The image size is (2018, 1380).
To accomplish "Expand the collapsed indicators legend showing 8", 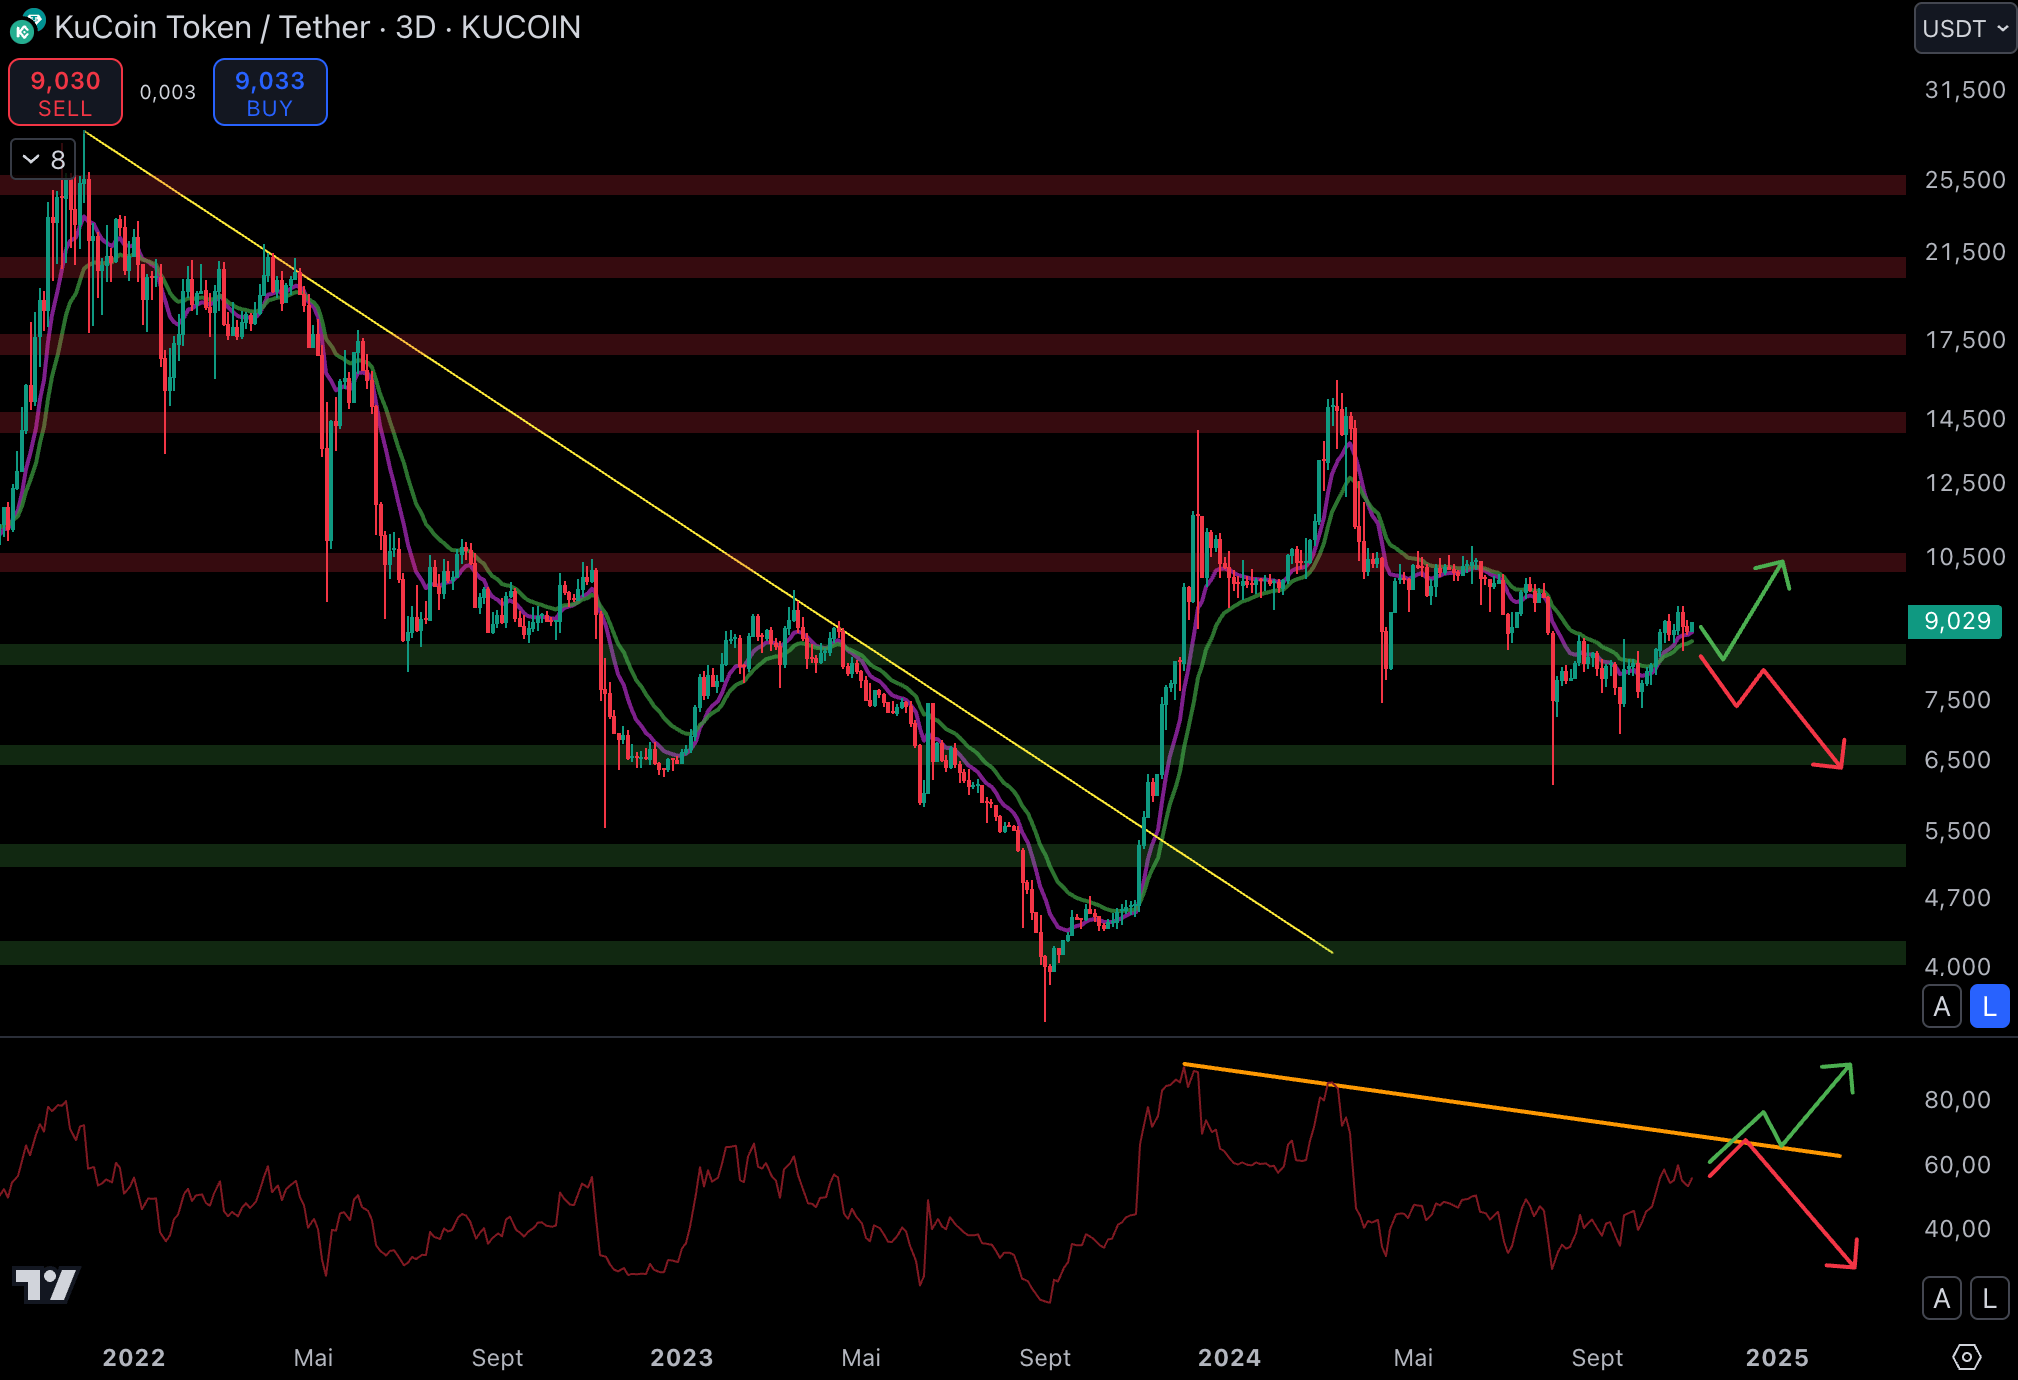I will [x=43, y=159].
